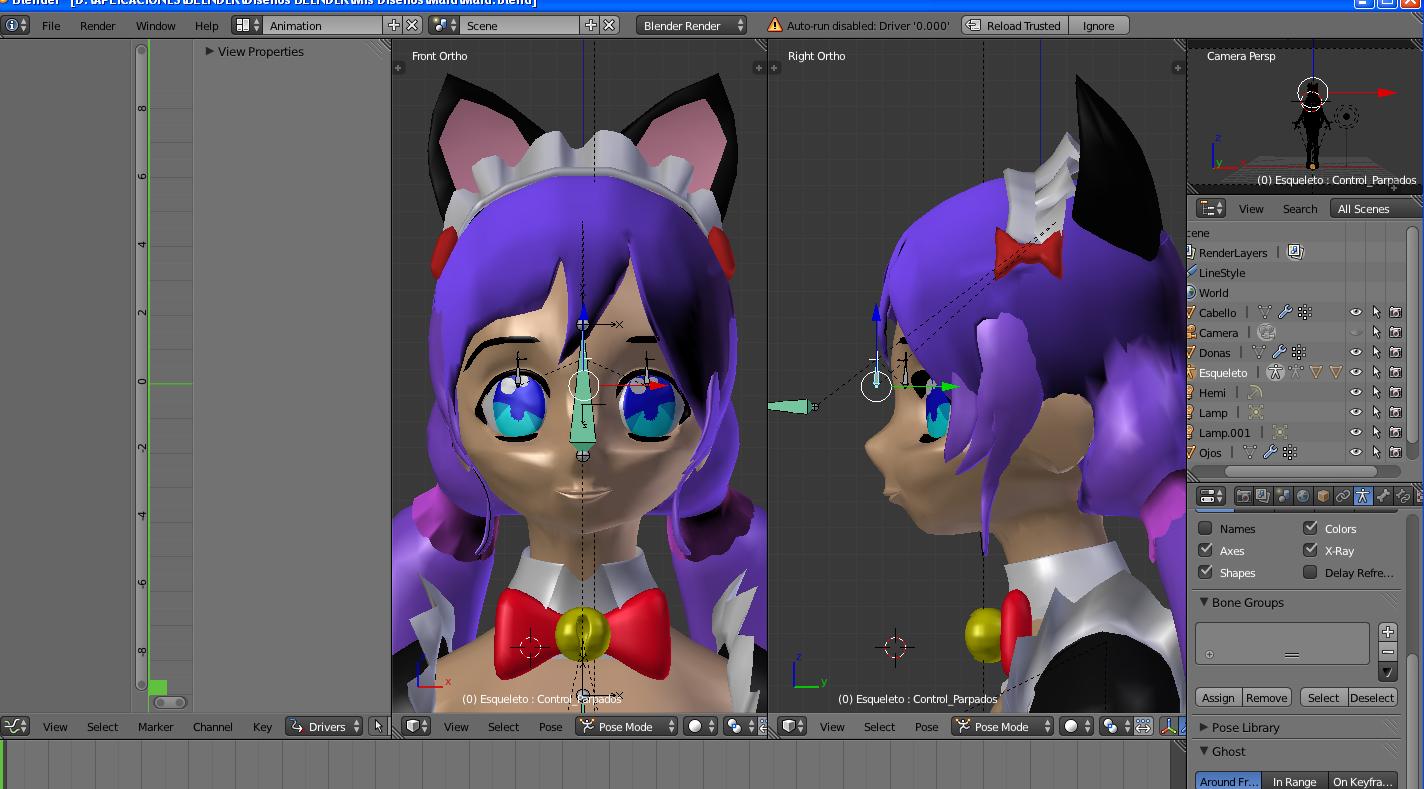Enable Delay Refresh checkbox
1424x789 pixels.
[1310, 572]
